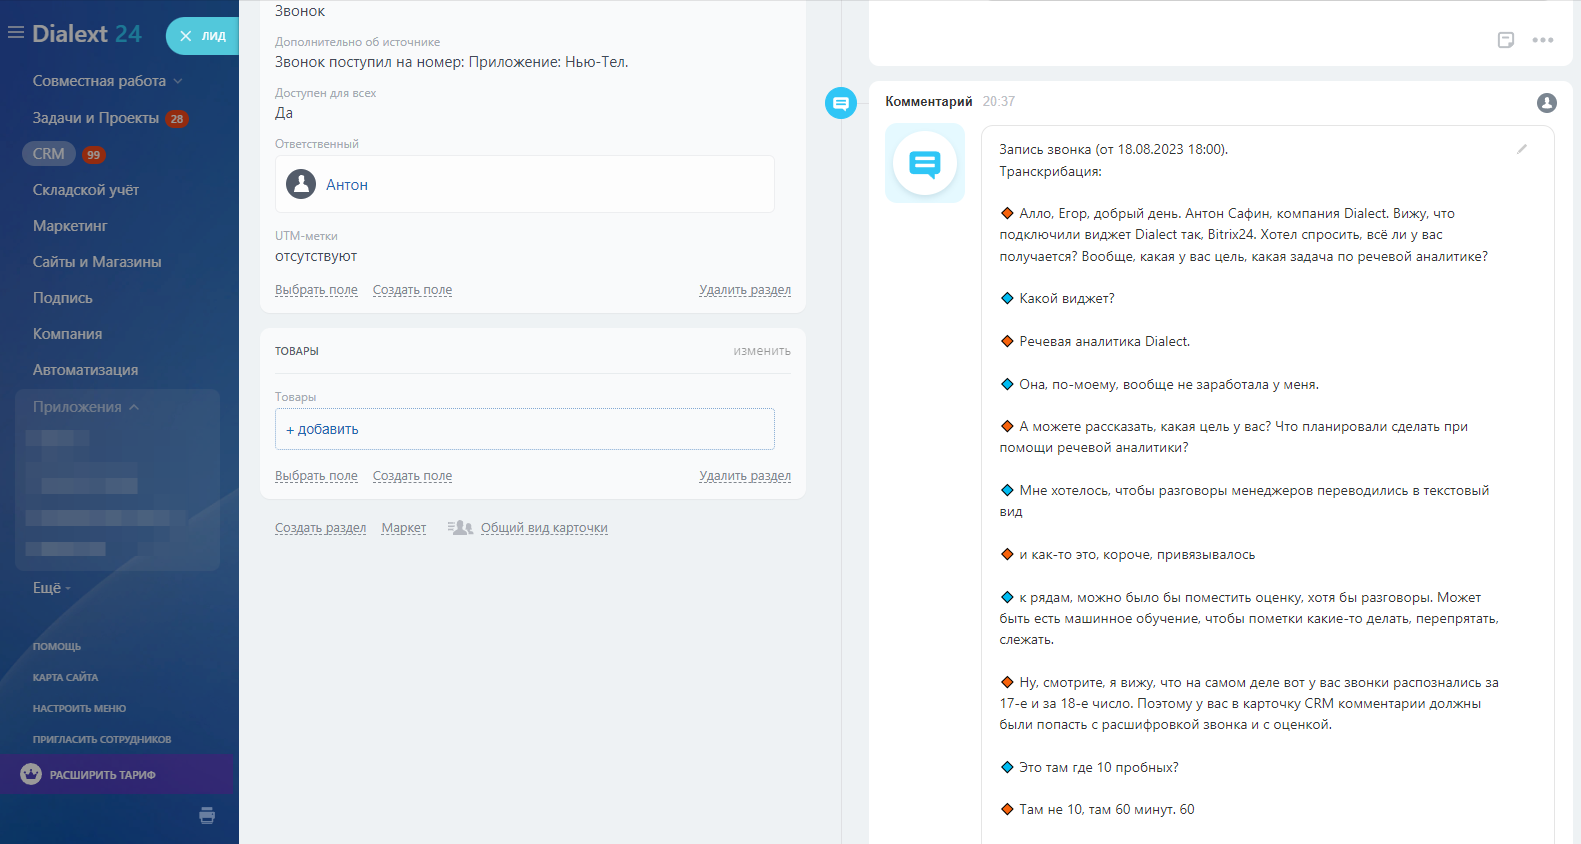The height and width of the screenshot is (844, 1581).
Task: Open the Маркет link
Action: pyautogui.click(x=404, y=528)
